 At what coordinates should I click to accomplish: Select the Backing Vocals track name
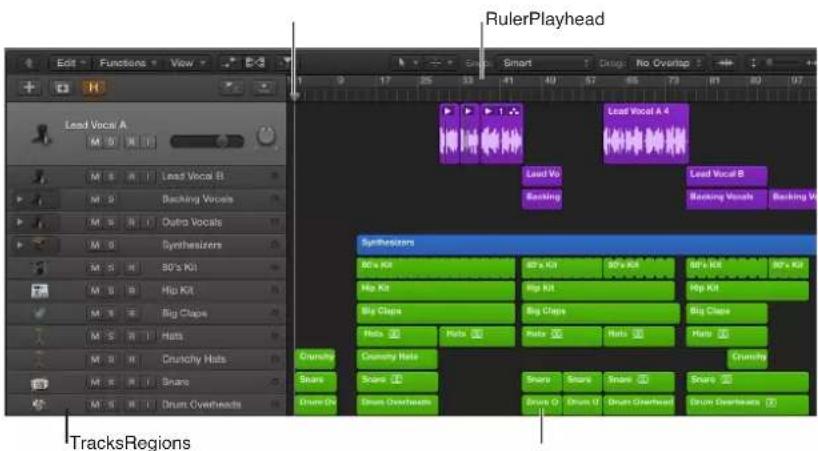coord(197,199)
